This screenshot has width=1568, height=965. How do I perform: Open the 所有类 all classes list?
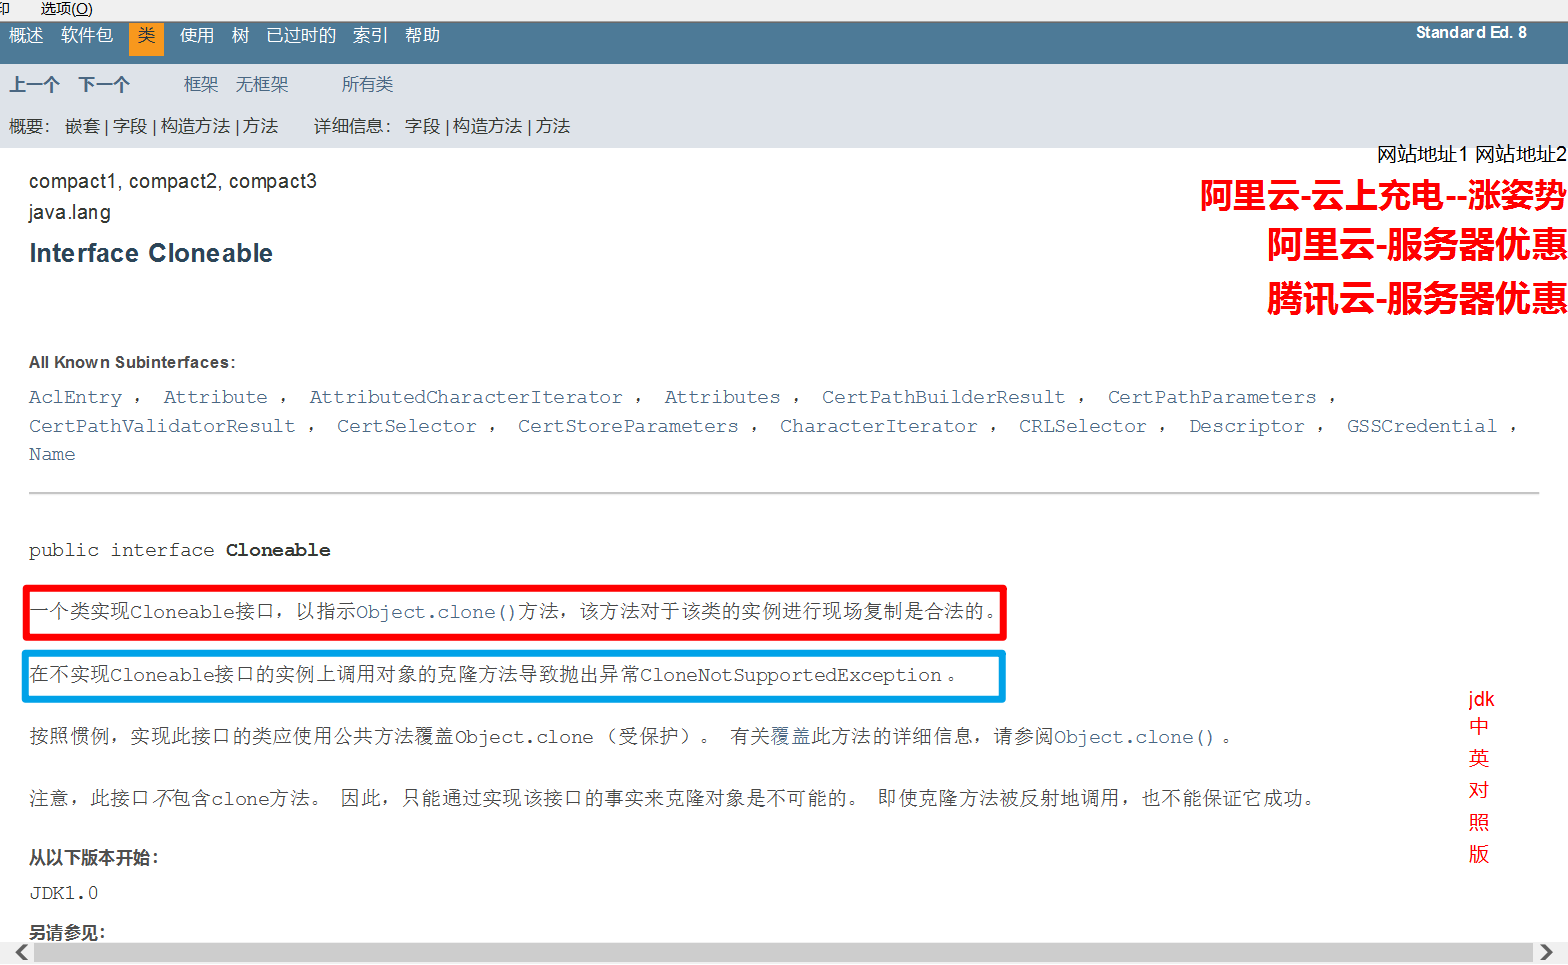(367, 85)
